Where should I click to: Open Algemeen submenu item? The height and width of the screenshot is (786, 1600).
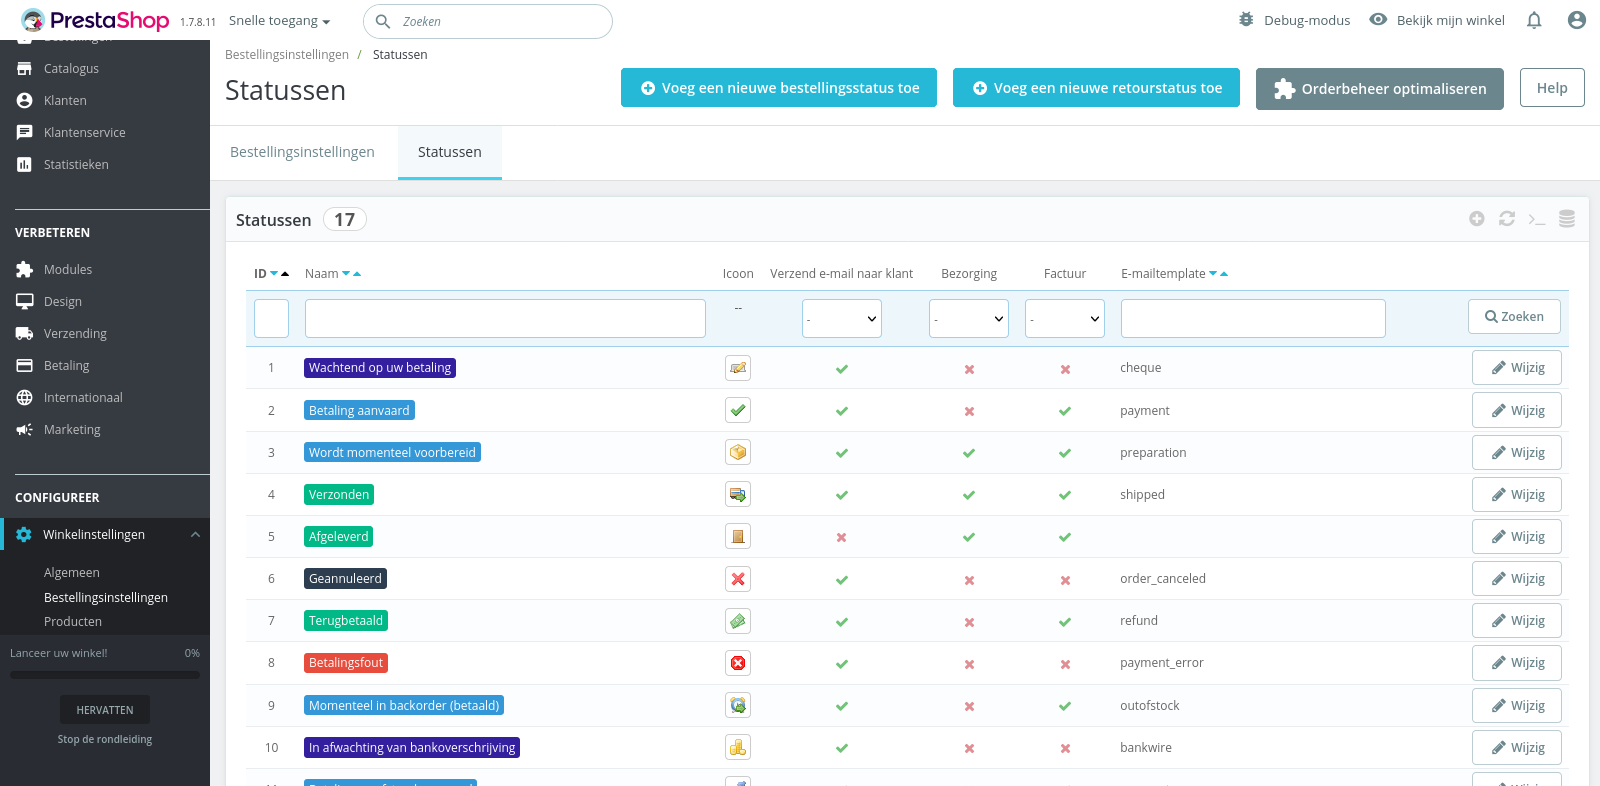coord(72,573)
